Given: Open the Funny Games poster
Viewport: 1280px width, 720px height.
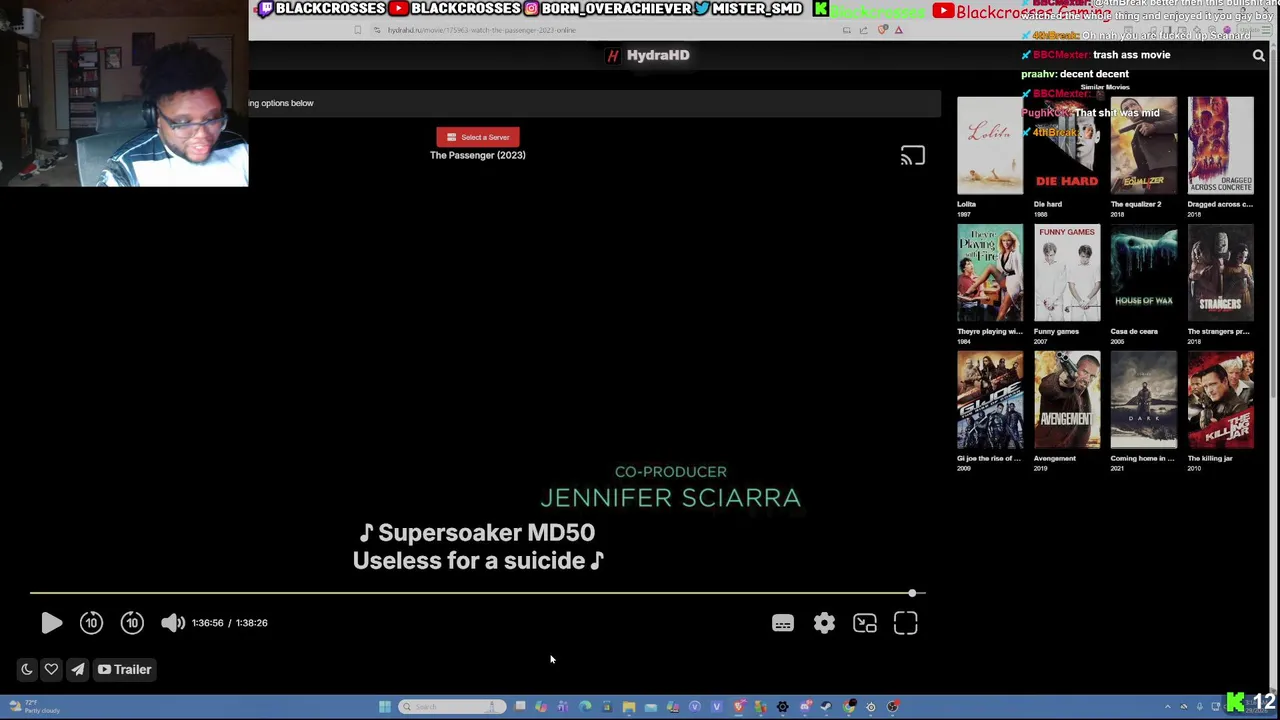Looking at the screenshot, I should point(1067,273).
